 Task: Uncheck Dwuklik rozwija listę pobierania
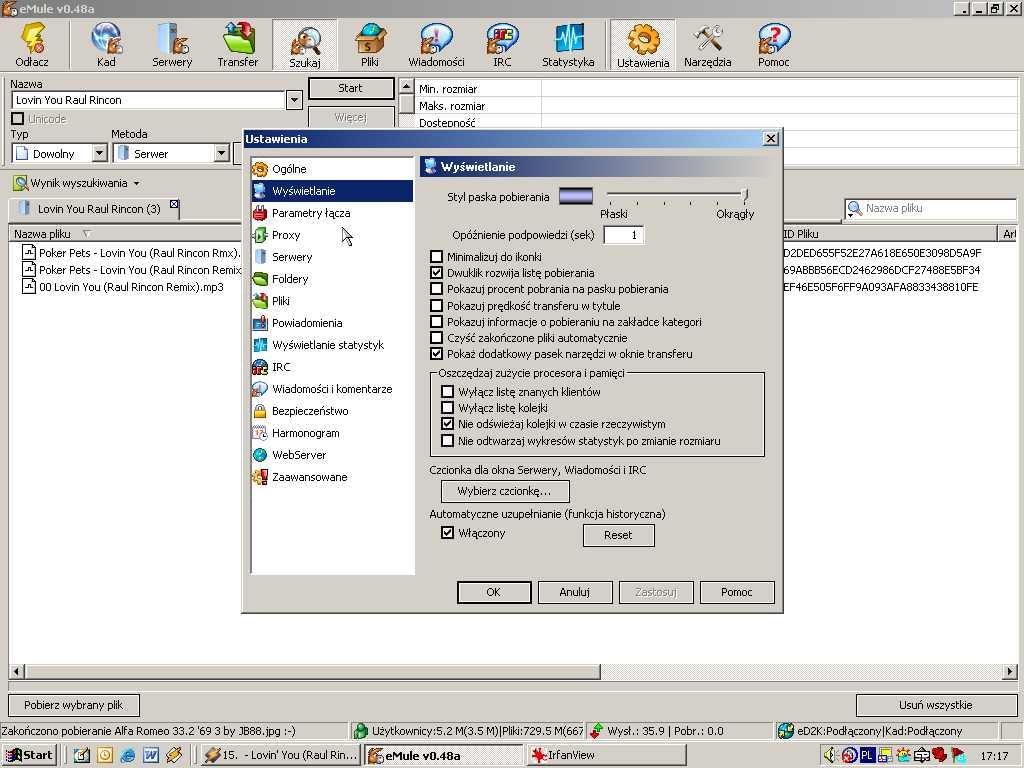point(436,273)
